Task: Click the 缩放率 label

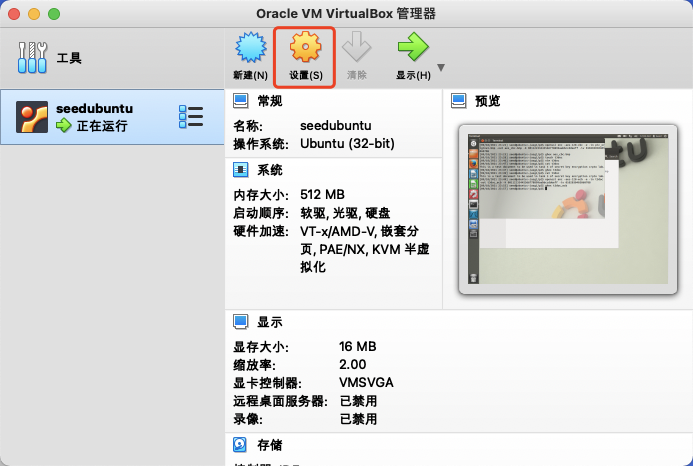Action: click(x=254, y=365)
